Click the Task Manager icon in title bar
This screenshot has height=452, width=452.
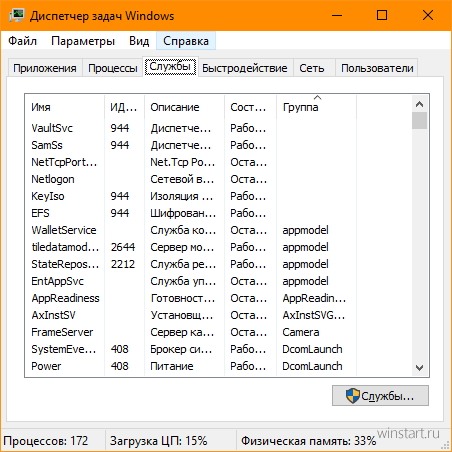coord(17,15)
